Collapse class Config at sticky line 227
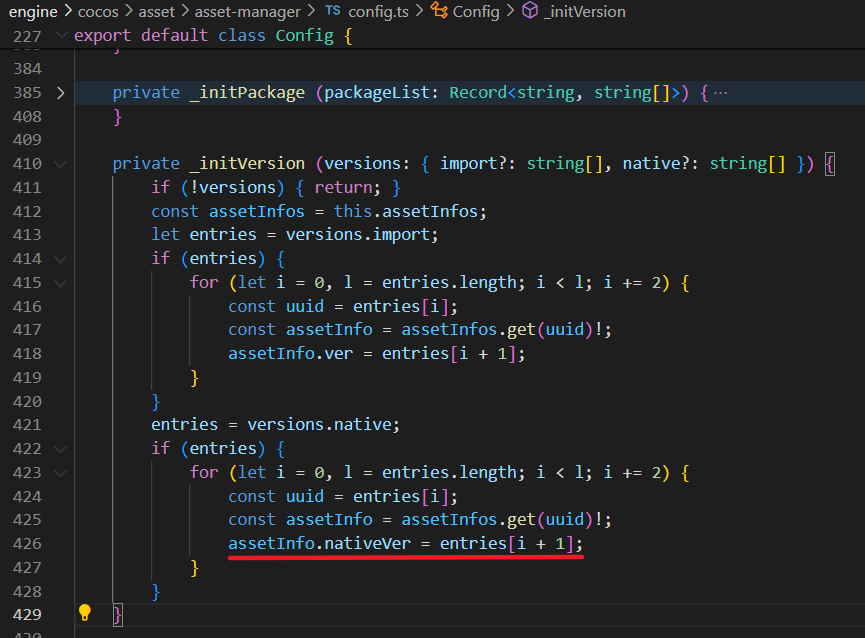This screenshot has height=638, width=865. click(x=62, y=35)
